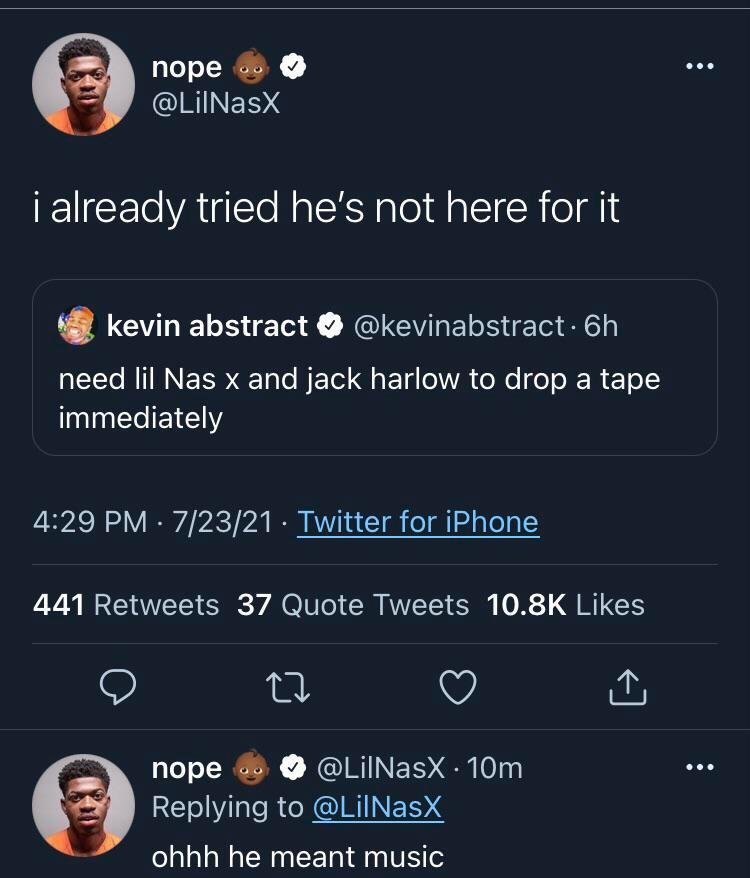This screenshot has width=750, height=878.
Task: Tap kevin abstract's small avatar
Action: point(76,327)
